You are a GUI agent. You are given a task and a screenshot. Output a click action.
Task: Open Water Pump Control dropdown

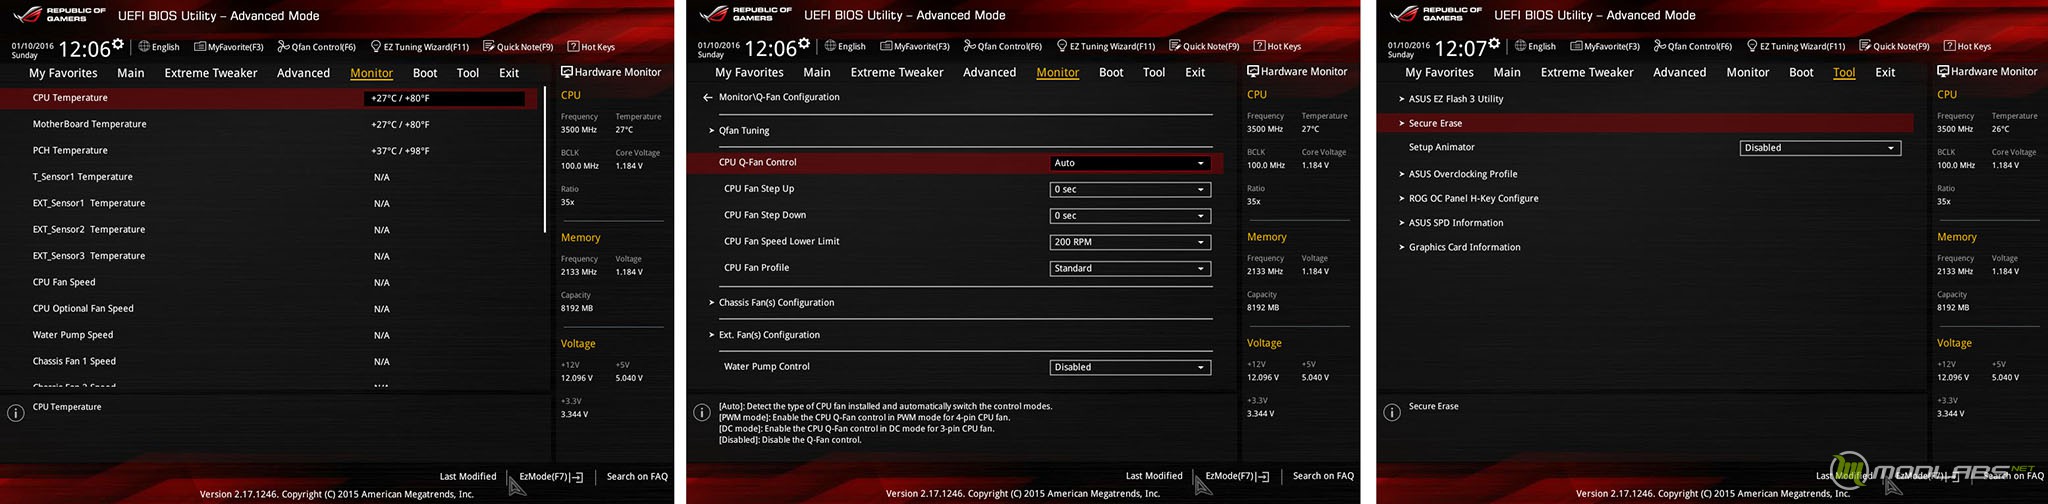pyautogui.click(x=1130, y=367)
